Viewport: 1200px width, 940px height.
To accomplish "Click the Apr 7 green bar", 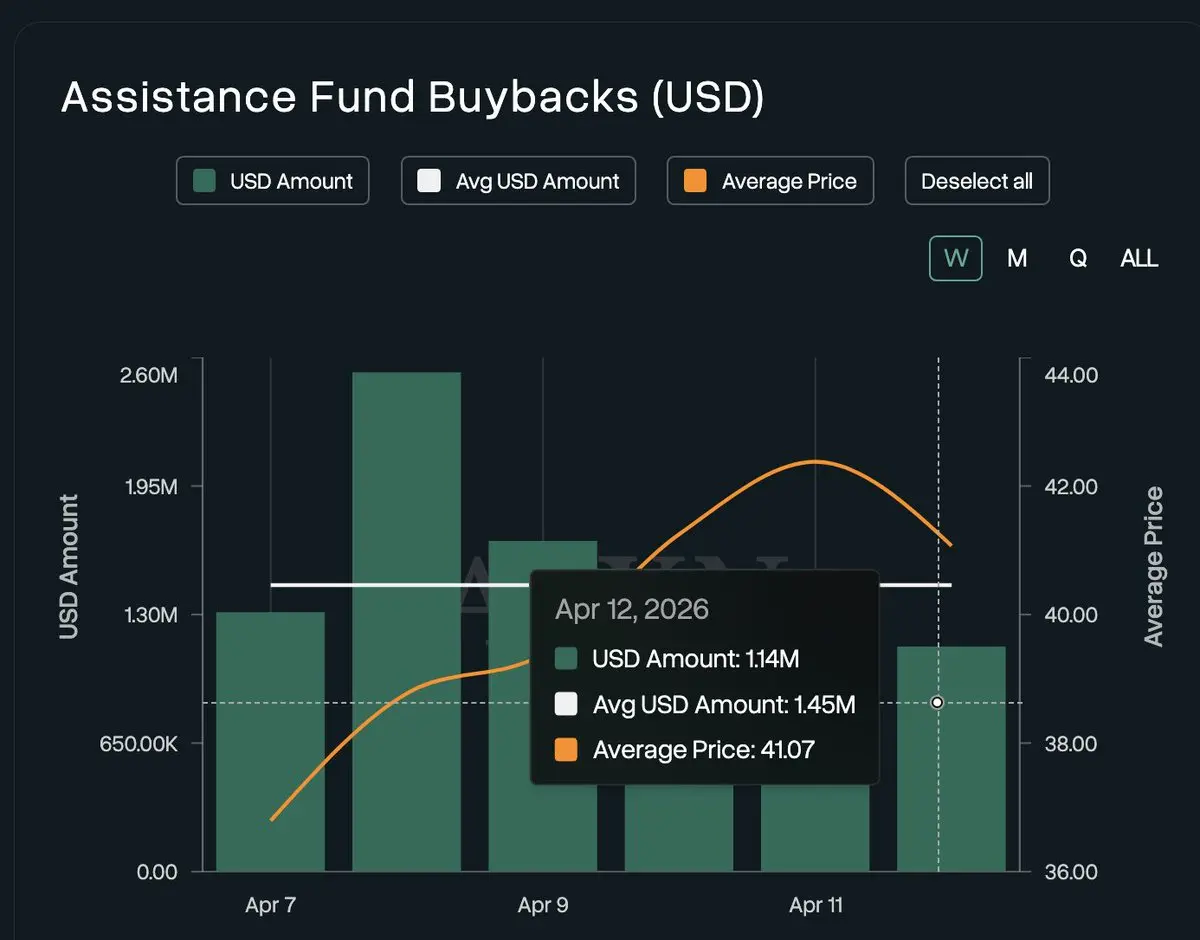I will point(270,740).
